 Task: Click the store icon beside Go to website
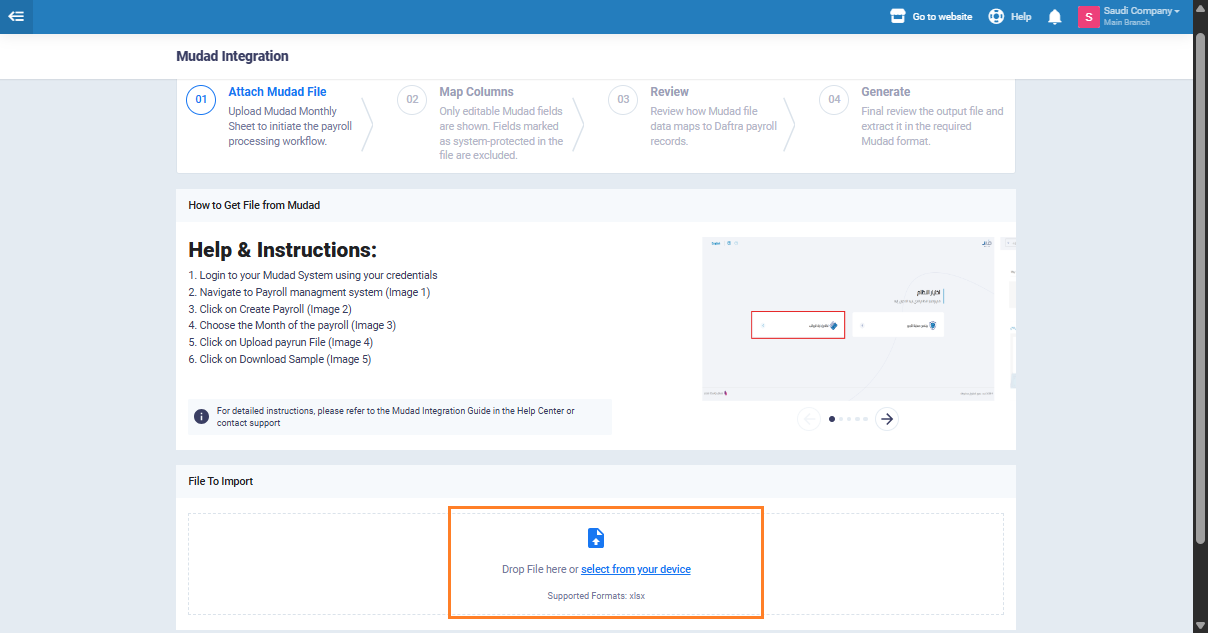[898, 17]
